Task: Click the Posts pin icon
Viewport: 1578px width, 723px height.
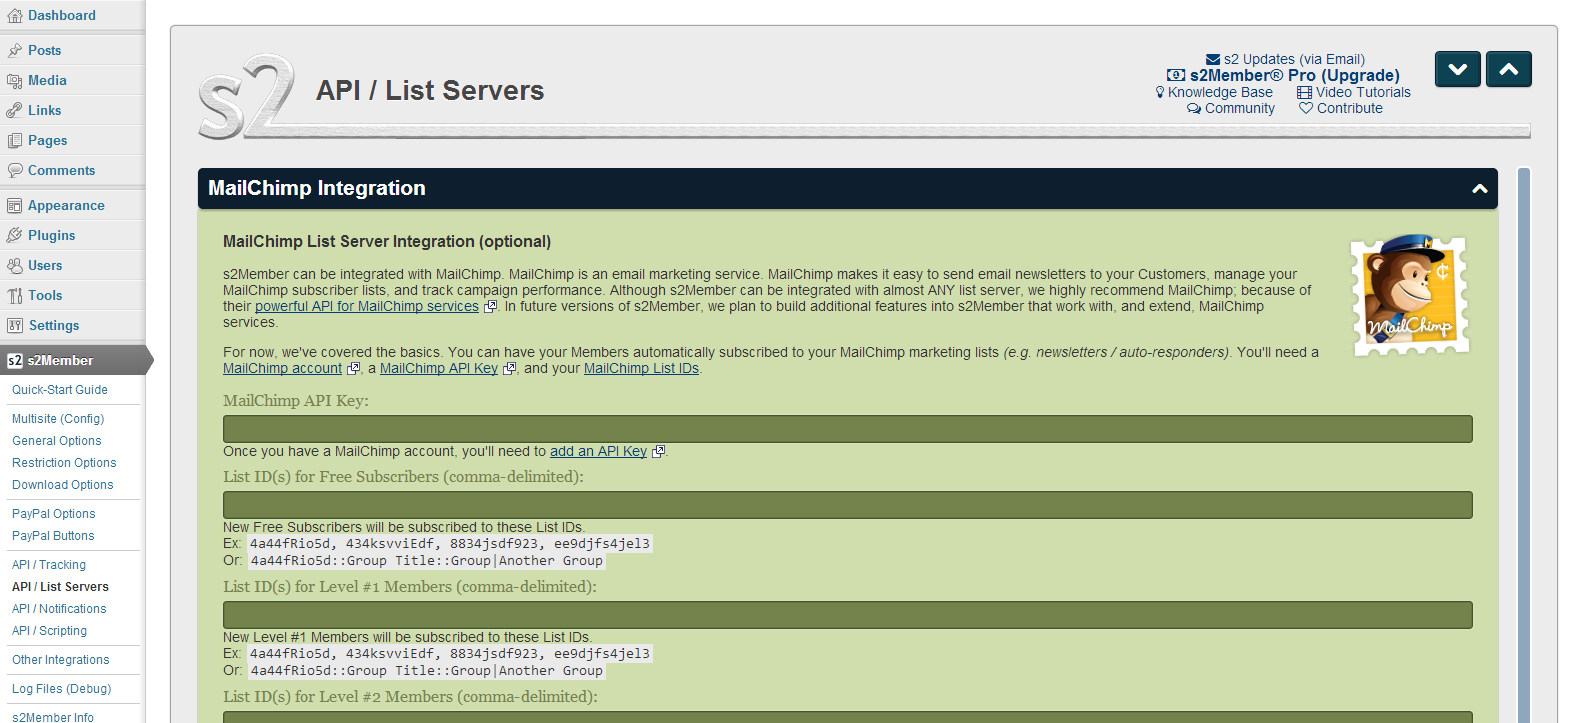Action: [15, 50]
